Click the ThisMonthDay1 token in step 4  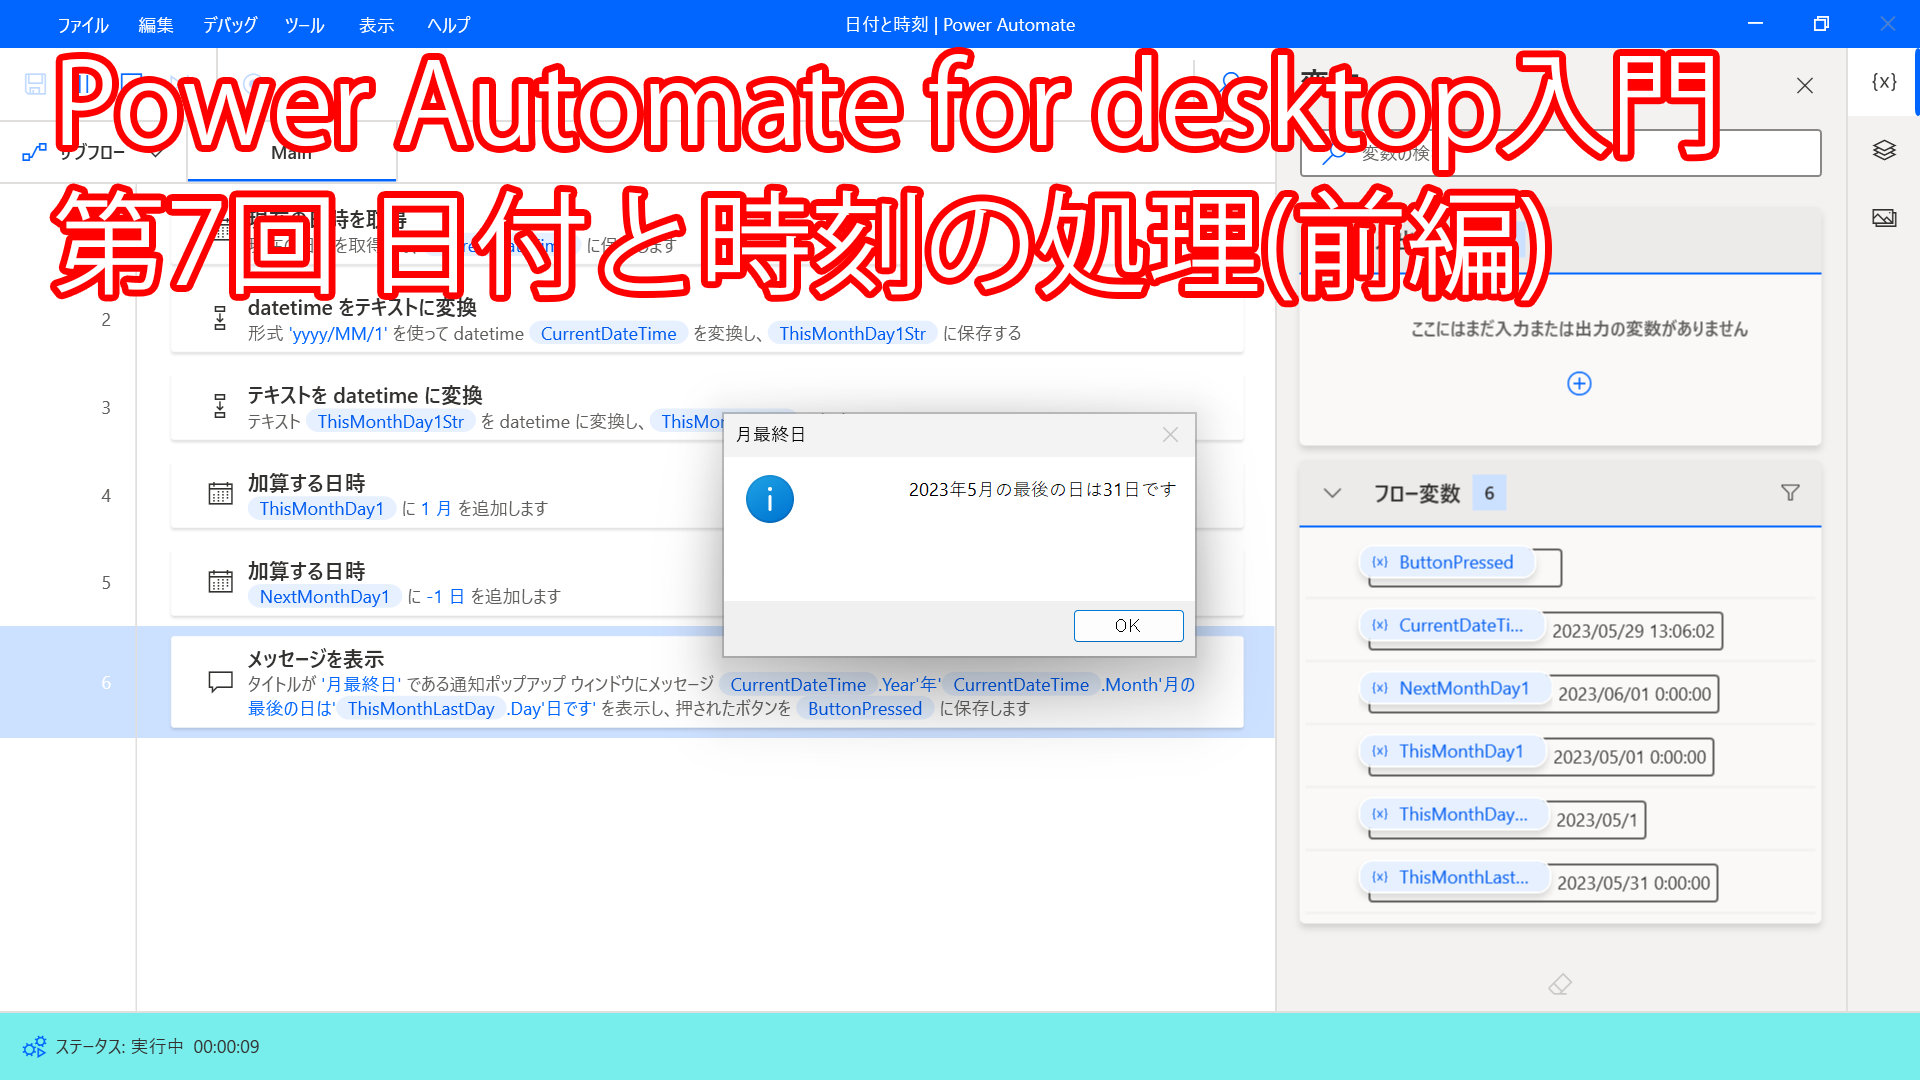322,509
